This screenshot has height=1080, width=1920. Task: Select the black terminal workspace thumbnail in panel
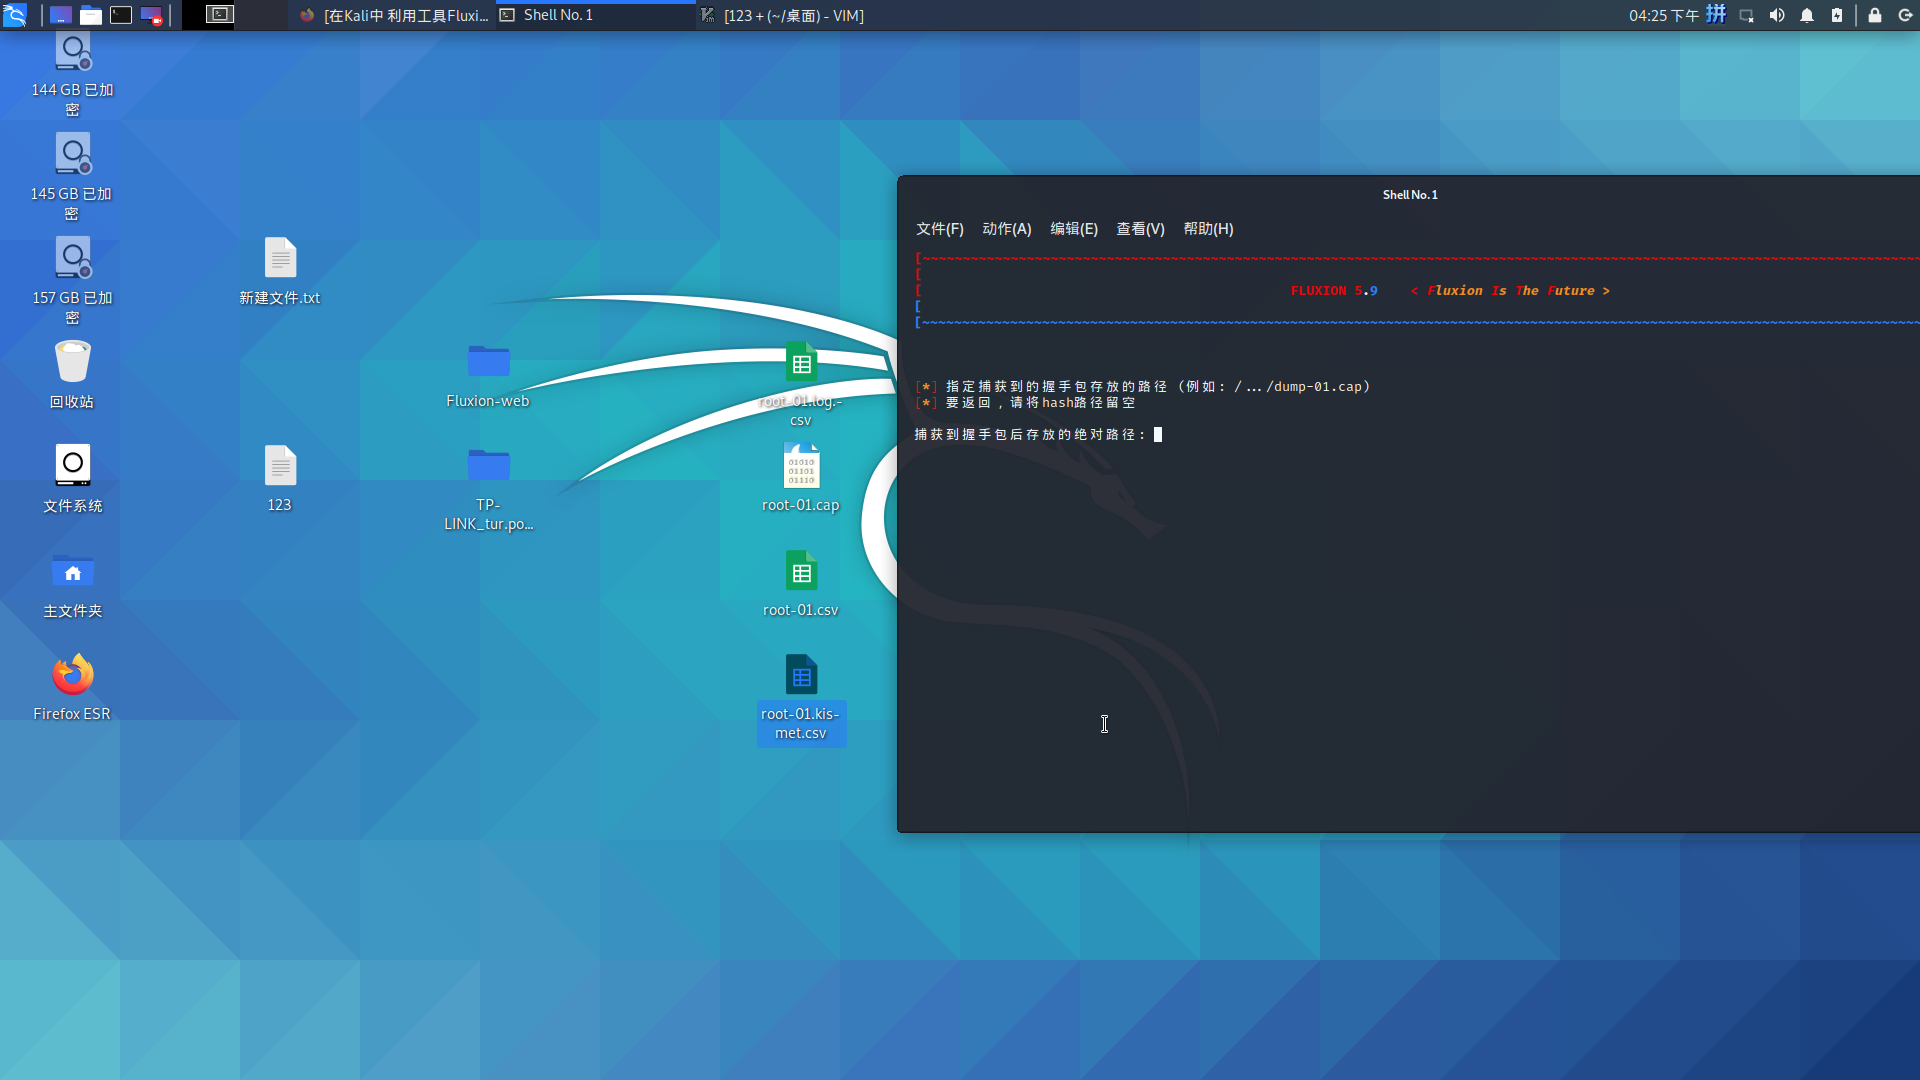(x=220, y=15)
